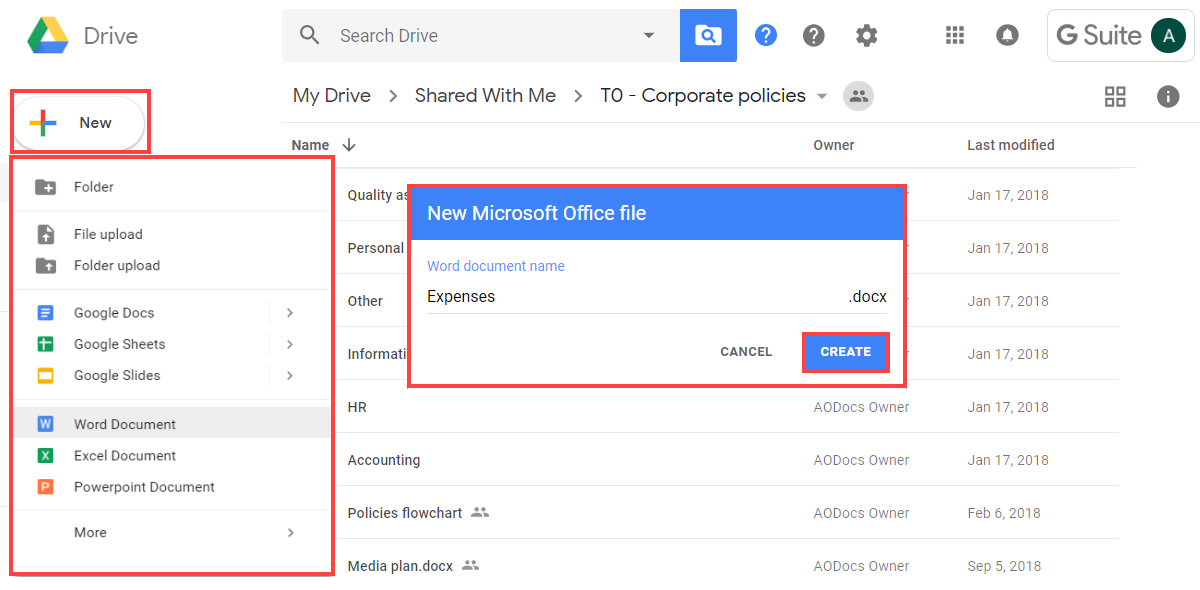Click the CANCEL button in the dialog

pyautogui.click(x=746, y=352)
